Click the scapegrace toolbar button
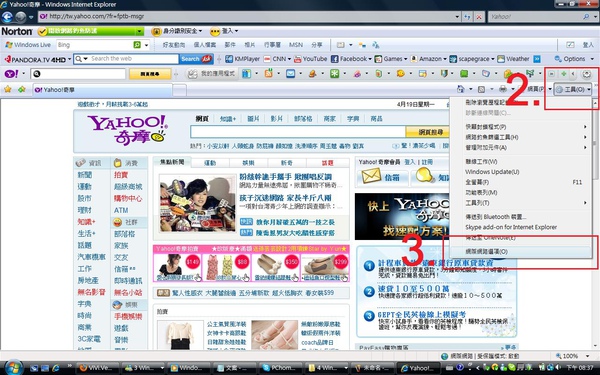The height and width of the screenshot is (375, 600). coord(470,59)
